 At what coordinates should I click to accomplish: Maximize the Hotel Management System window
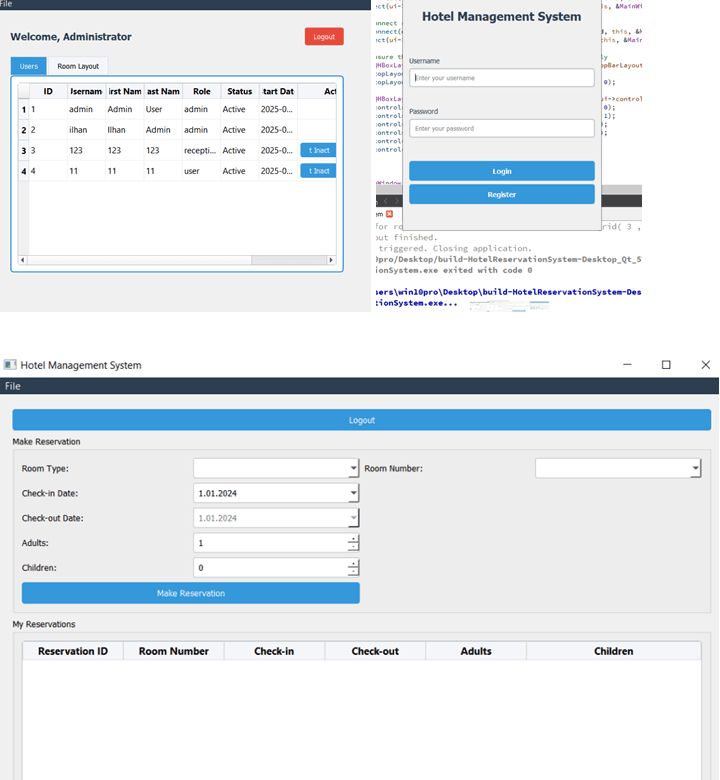pyautogui.click(x=666, y=365)
